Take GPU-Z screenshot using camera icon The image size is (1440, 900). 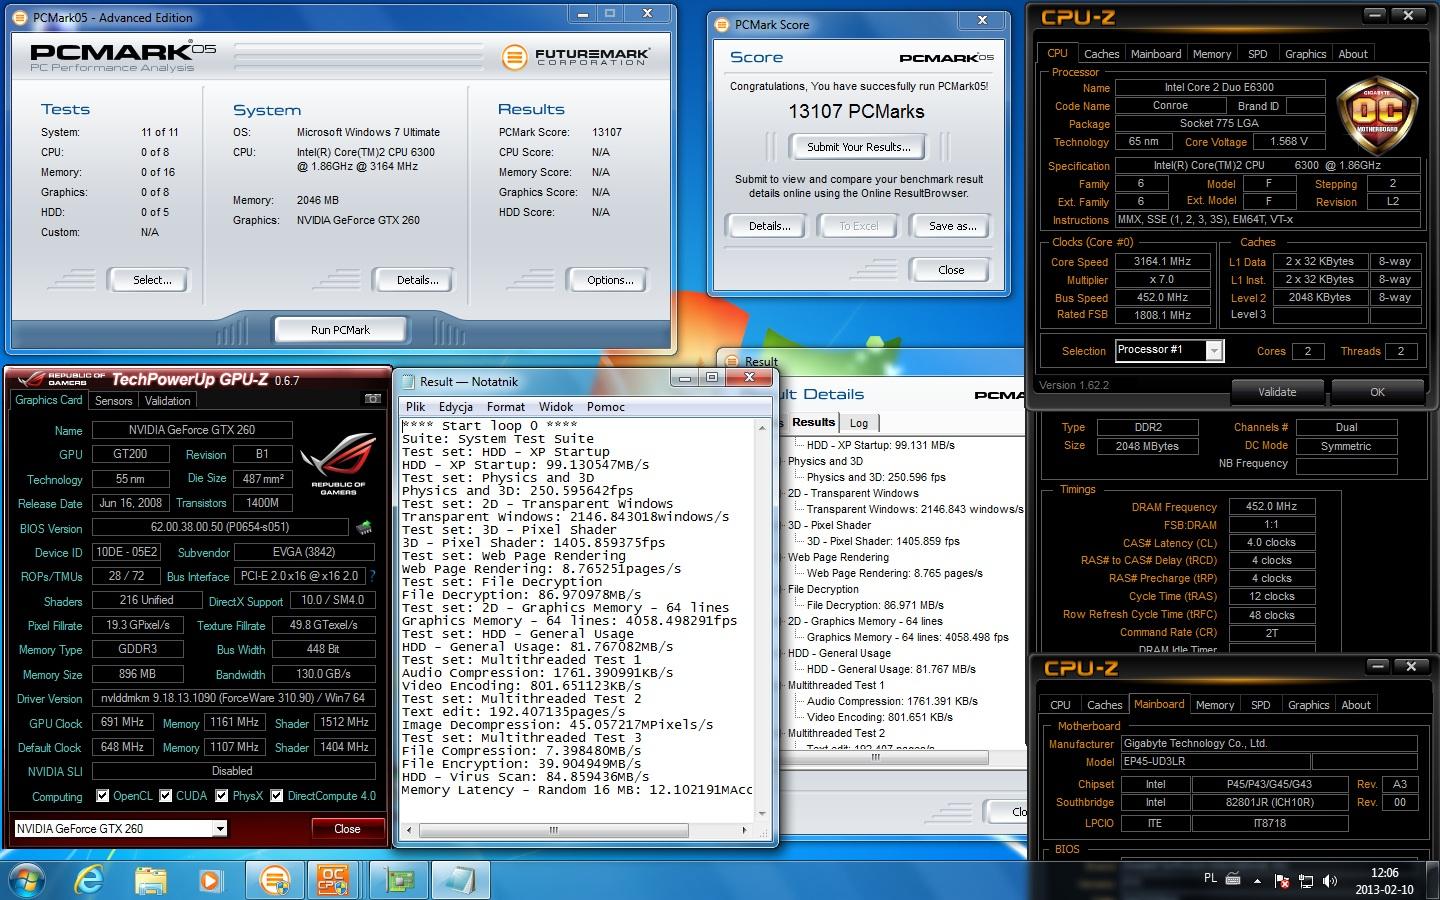tap(373, 399)
